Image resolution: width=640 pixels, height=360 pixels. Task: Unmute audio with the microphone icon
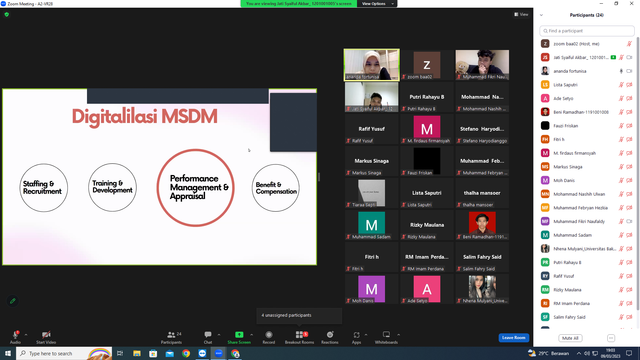pos(15,335)
